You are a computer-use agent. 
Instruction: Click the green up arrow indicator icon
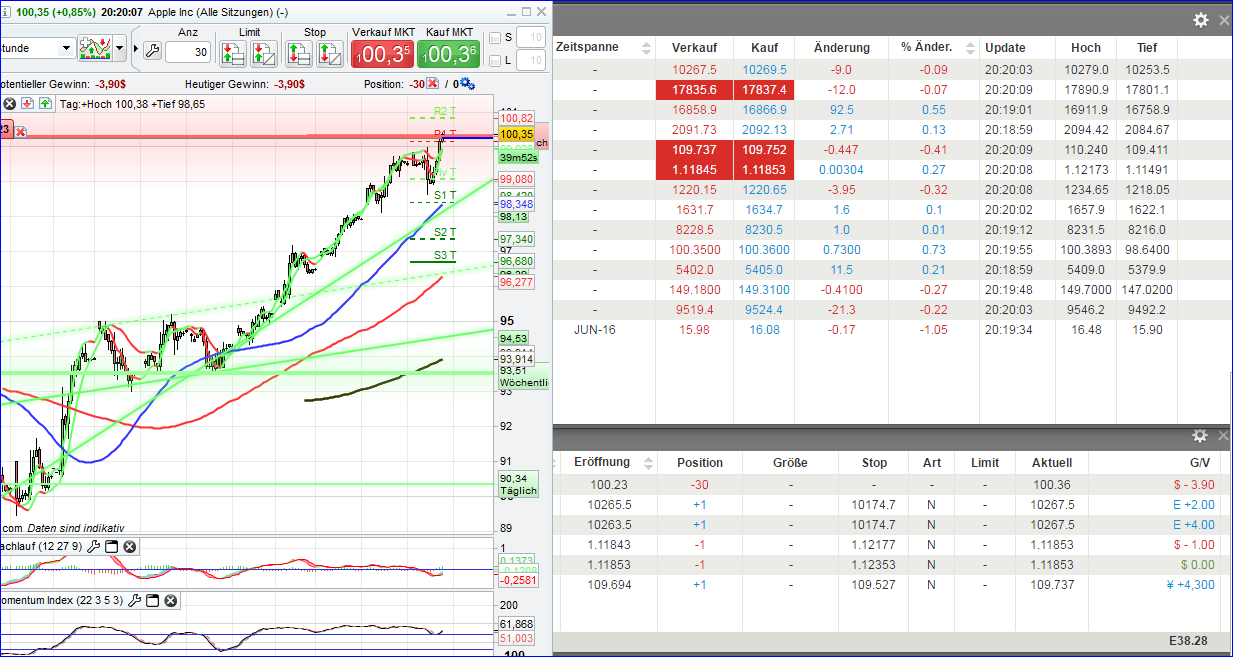pos(45,104)
